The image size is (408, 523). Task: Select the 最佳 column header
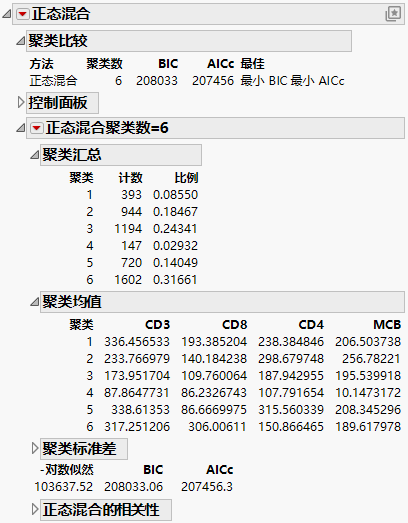(253, 64)
